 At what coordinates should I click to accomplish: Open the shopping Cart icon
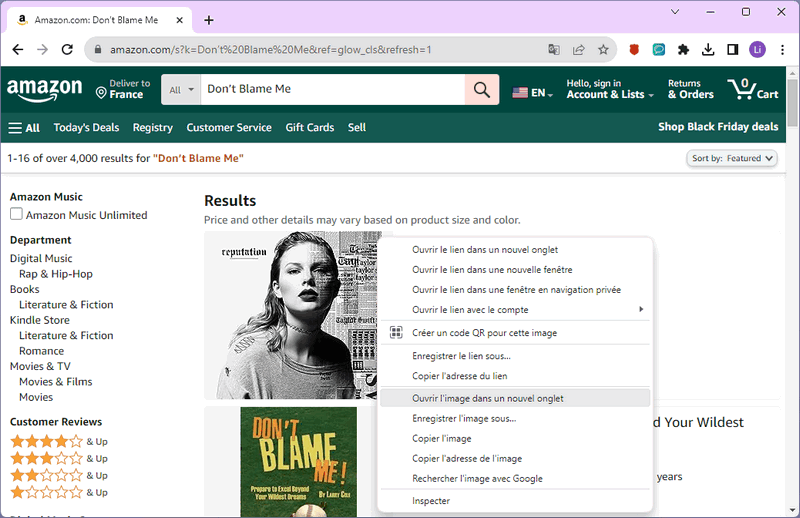753,89
